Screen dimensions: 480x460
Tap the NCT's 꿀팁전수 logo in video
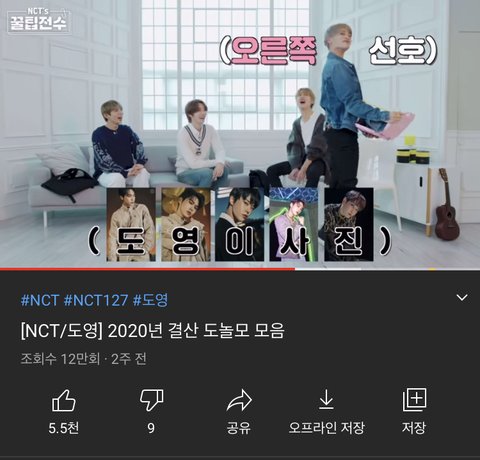38,20
